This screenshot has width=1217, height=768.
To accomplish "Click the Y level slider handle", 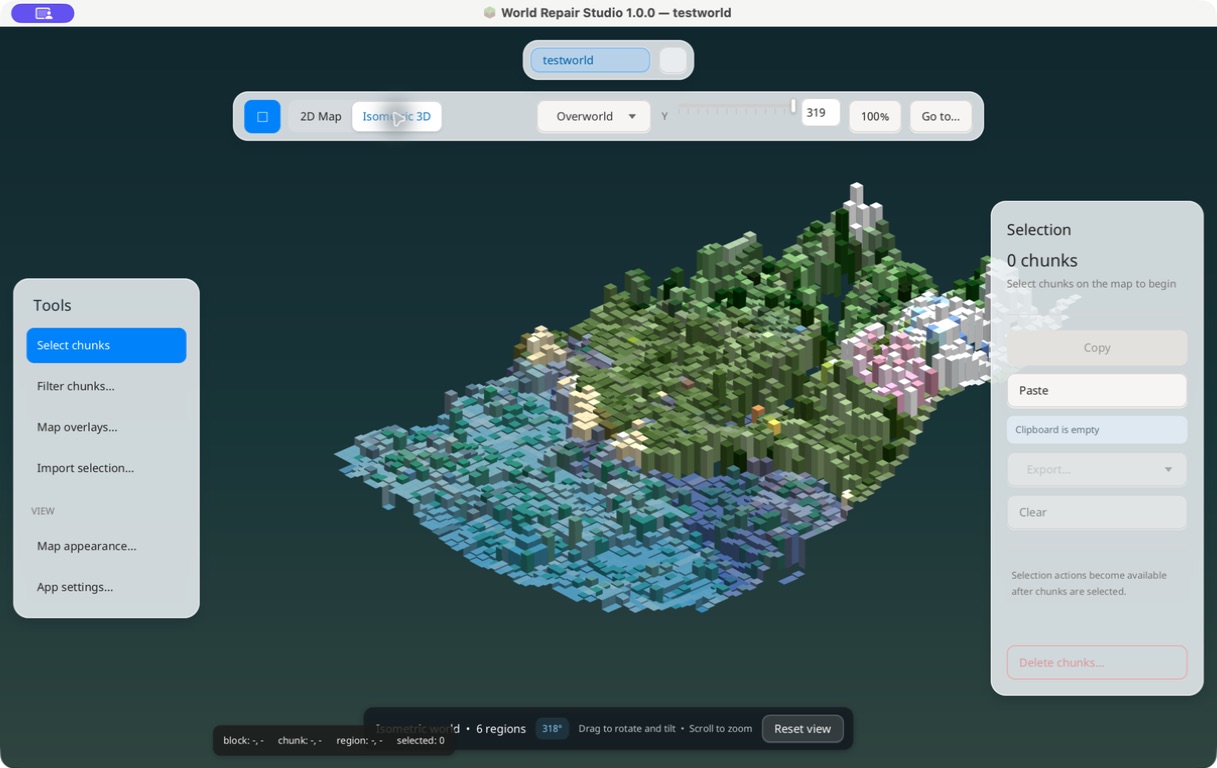I will pyautogui.click(x=793, y=106).
